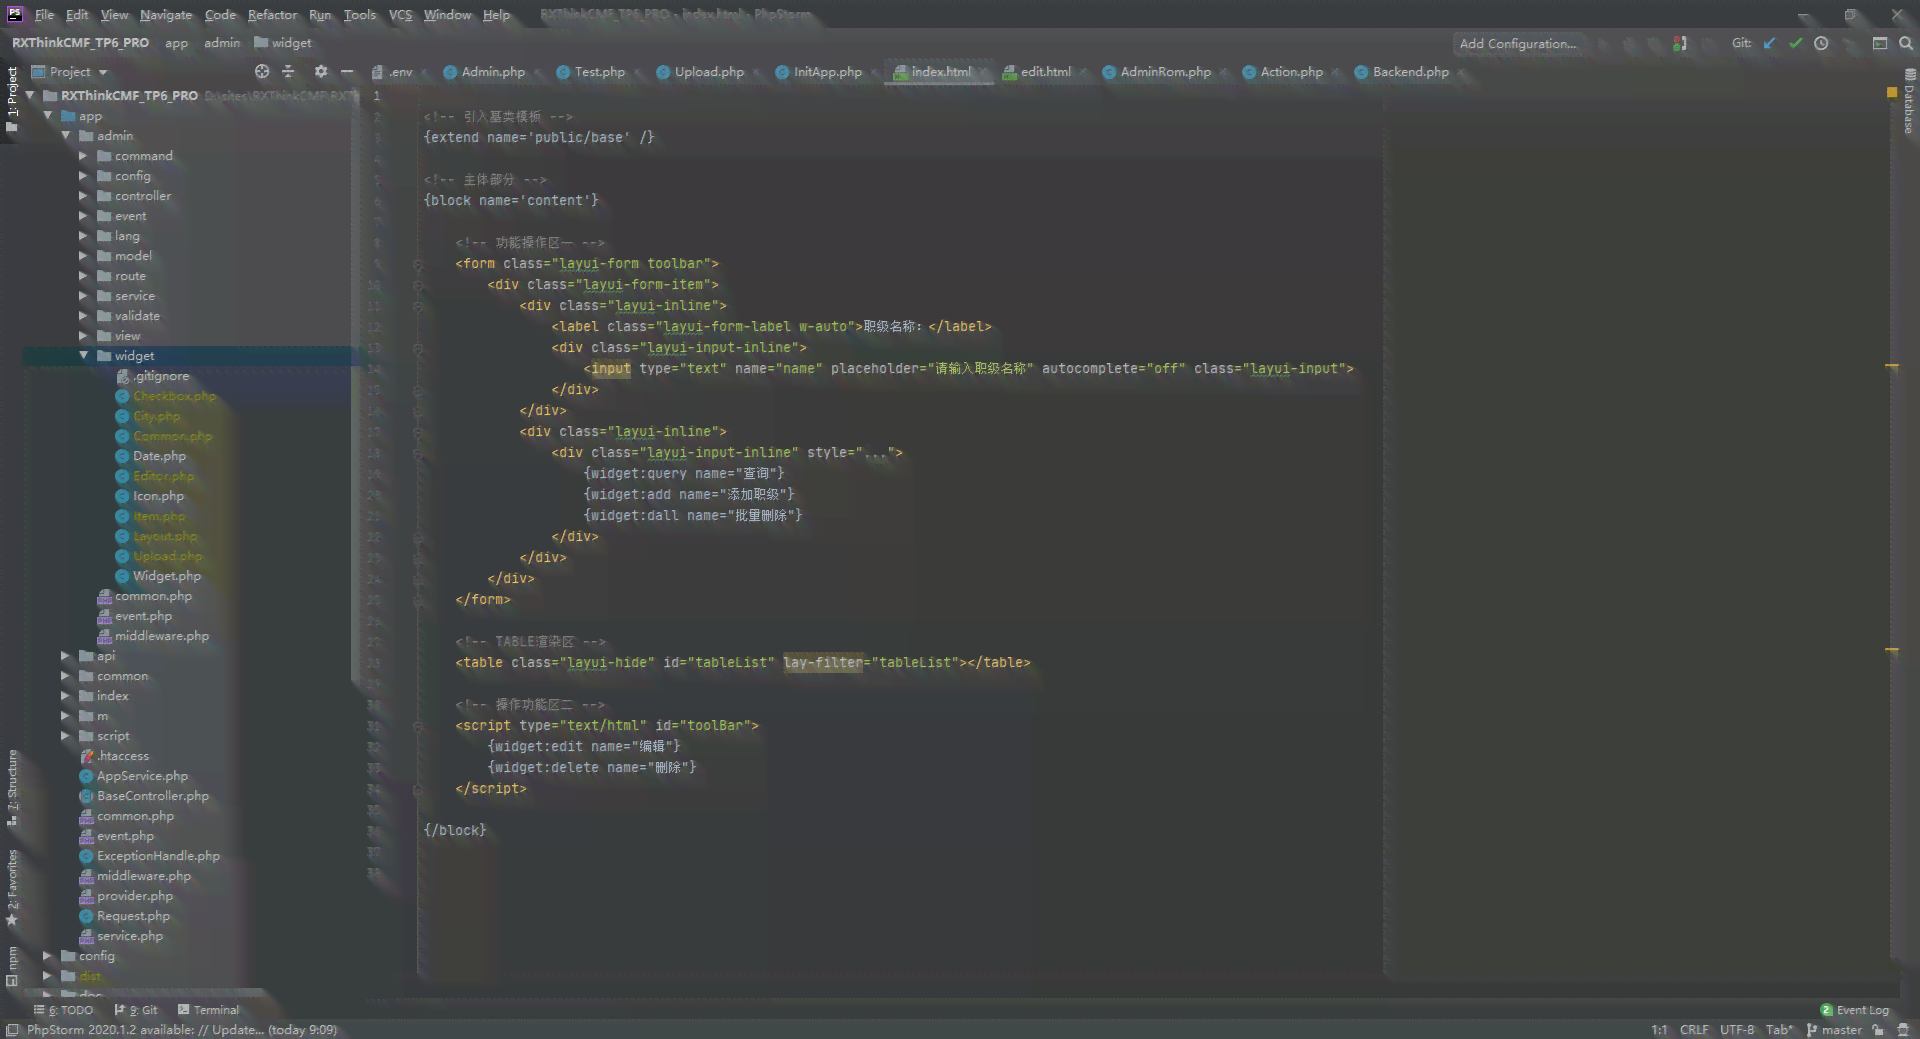Click the PhpStorm update available message
The image size is (1920, 1039).
point(182,1030)
